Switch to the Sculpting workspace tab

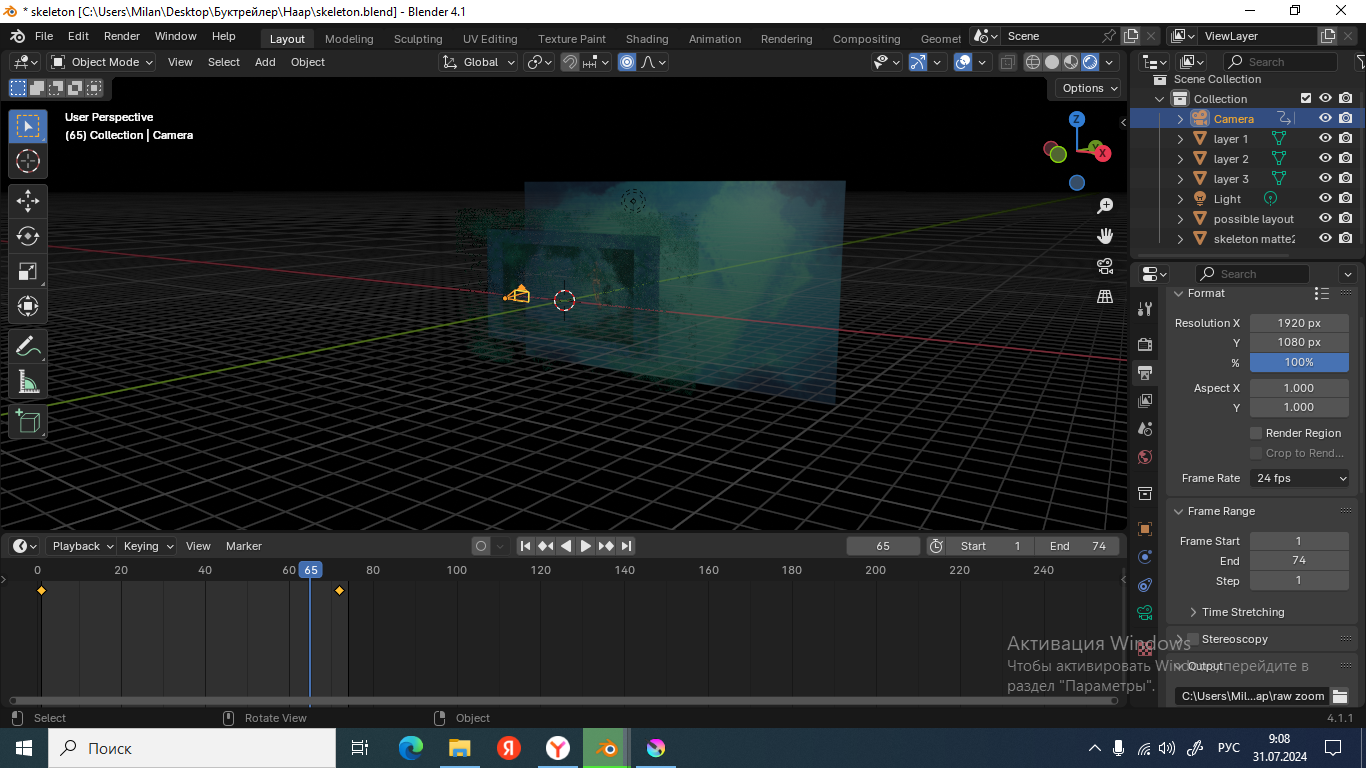[418, 39]
